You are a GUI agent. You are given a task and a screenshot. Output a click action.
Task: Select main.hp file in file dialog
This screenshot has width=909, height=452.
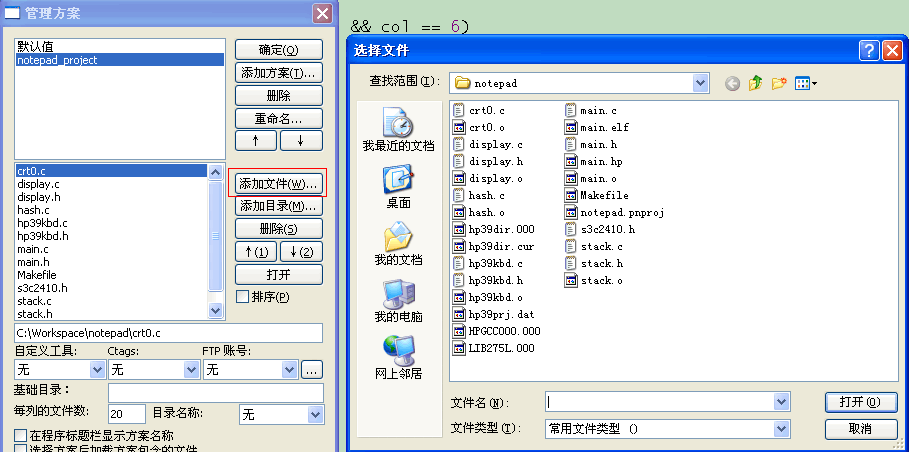pos(594,162)
